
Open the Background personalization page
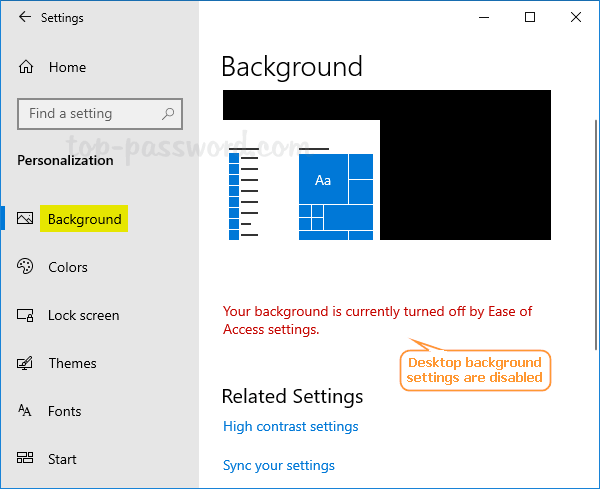(x=85, y=219)
